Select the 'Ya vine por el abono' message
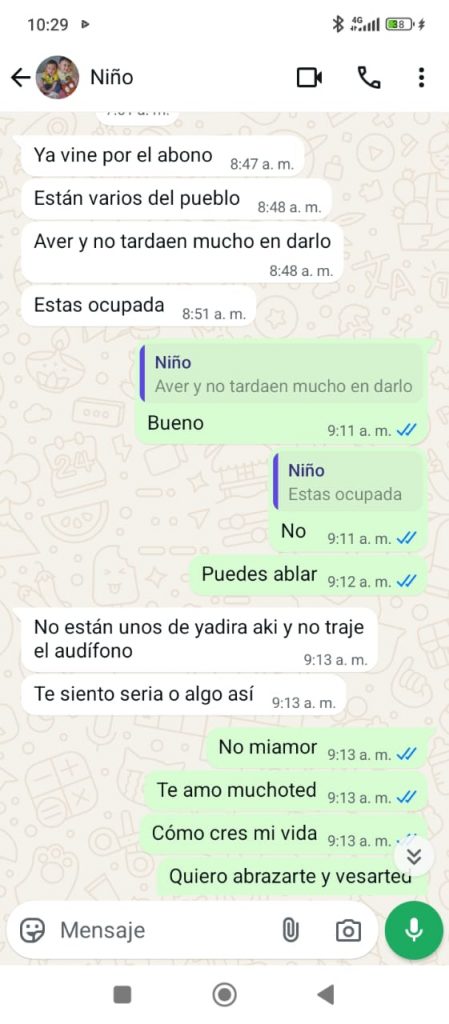Image resolution: width=449 pixels, height=1024 pixels. pos(163,156)
